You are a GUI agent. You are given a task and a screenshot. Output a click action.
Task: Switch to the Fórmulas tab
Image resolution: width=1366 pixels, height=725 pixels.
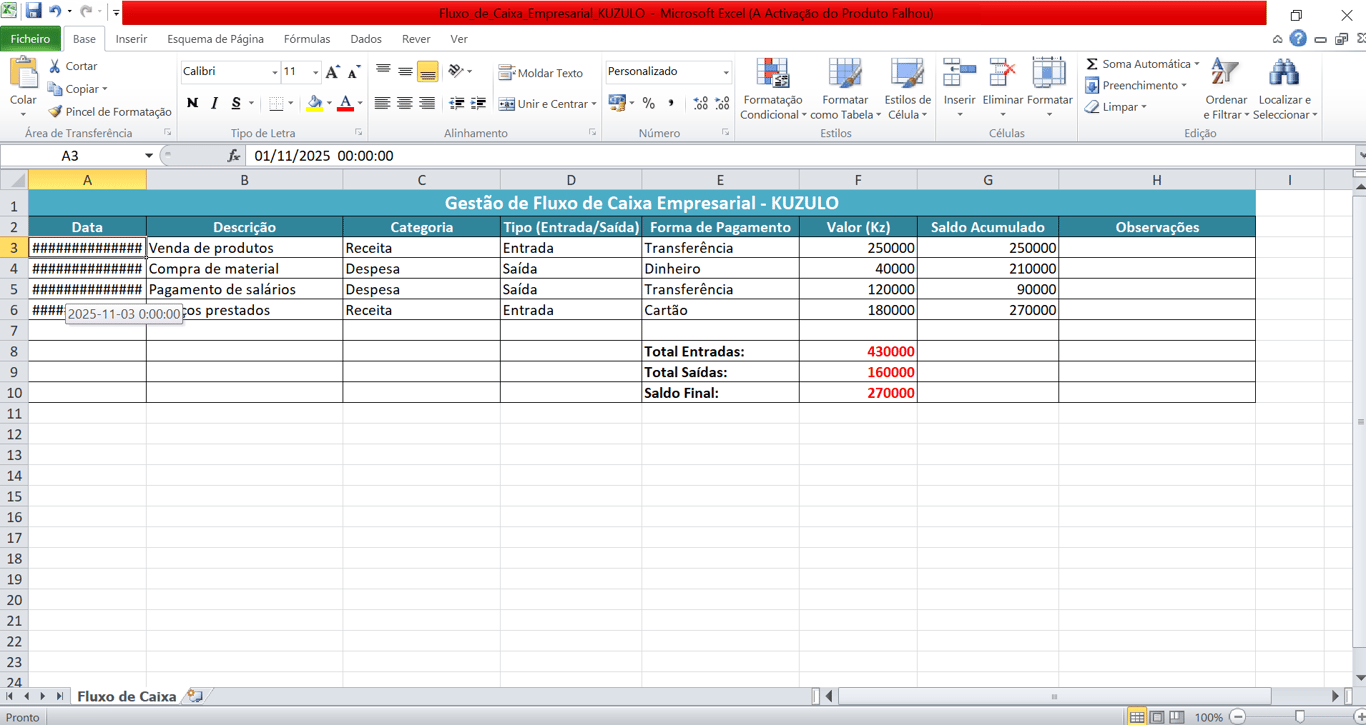click(x=307, y=39)
